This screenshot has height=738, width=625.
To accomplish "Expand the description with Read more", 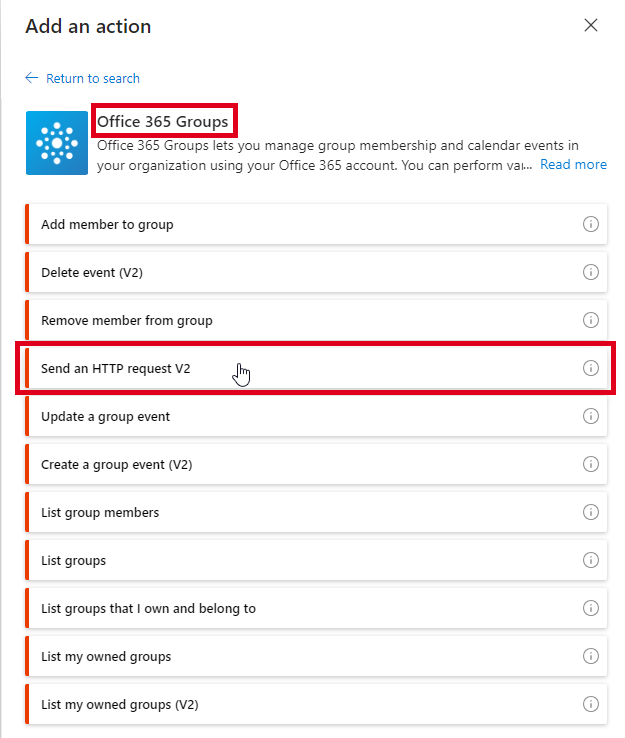I will tap(573, 164).
